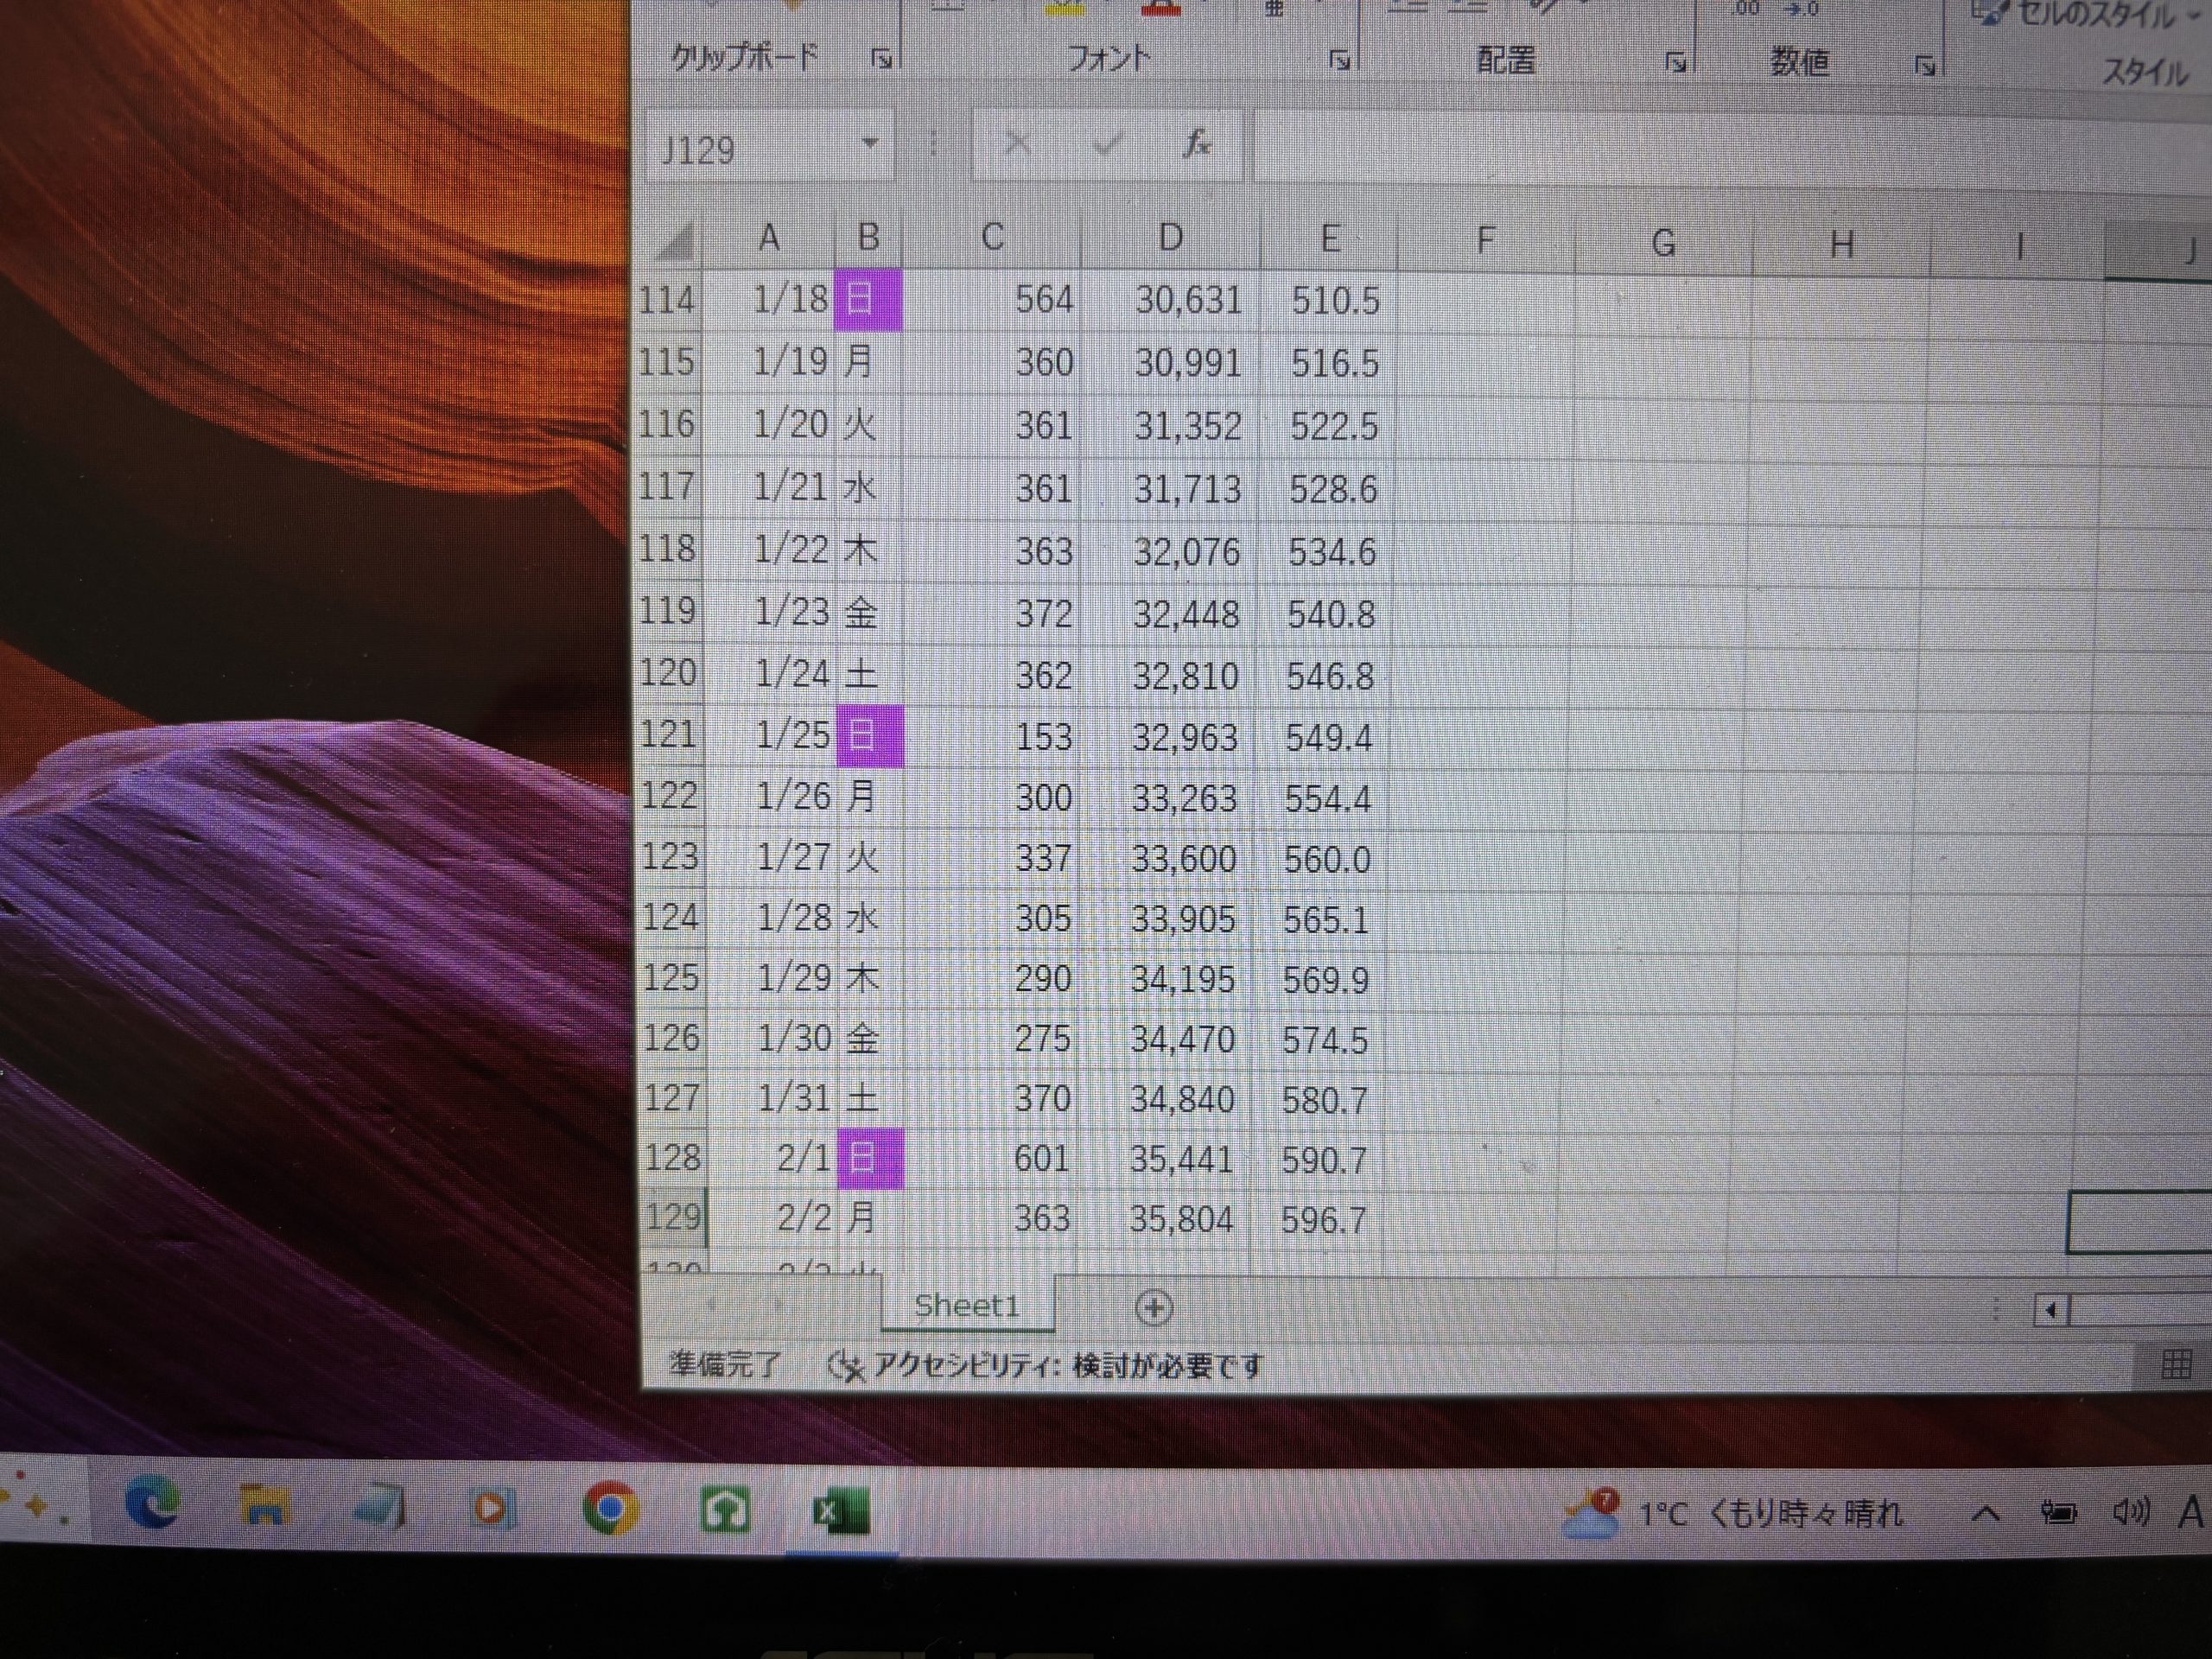Expand the フォント group dialog launcher
Screen dimensions: 2212x1659
1340,61
